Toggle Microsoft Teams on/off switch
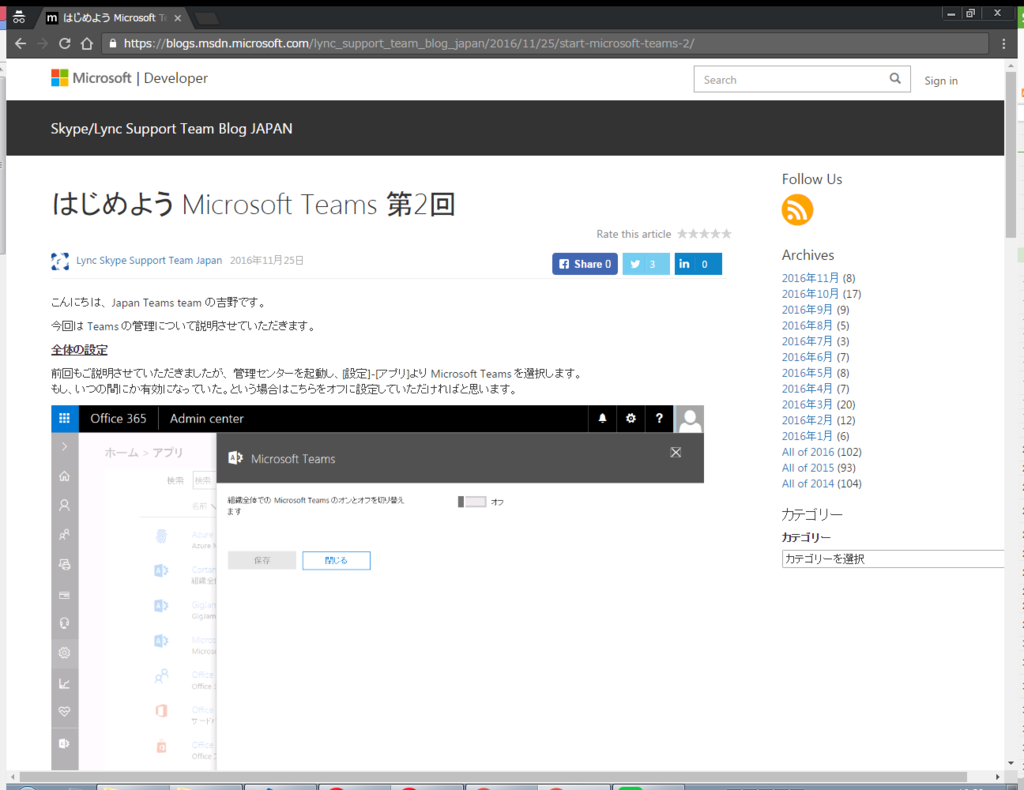This screenshot has height=790, width=1024. (x=472, y=501)
